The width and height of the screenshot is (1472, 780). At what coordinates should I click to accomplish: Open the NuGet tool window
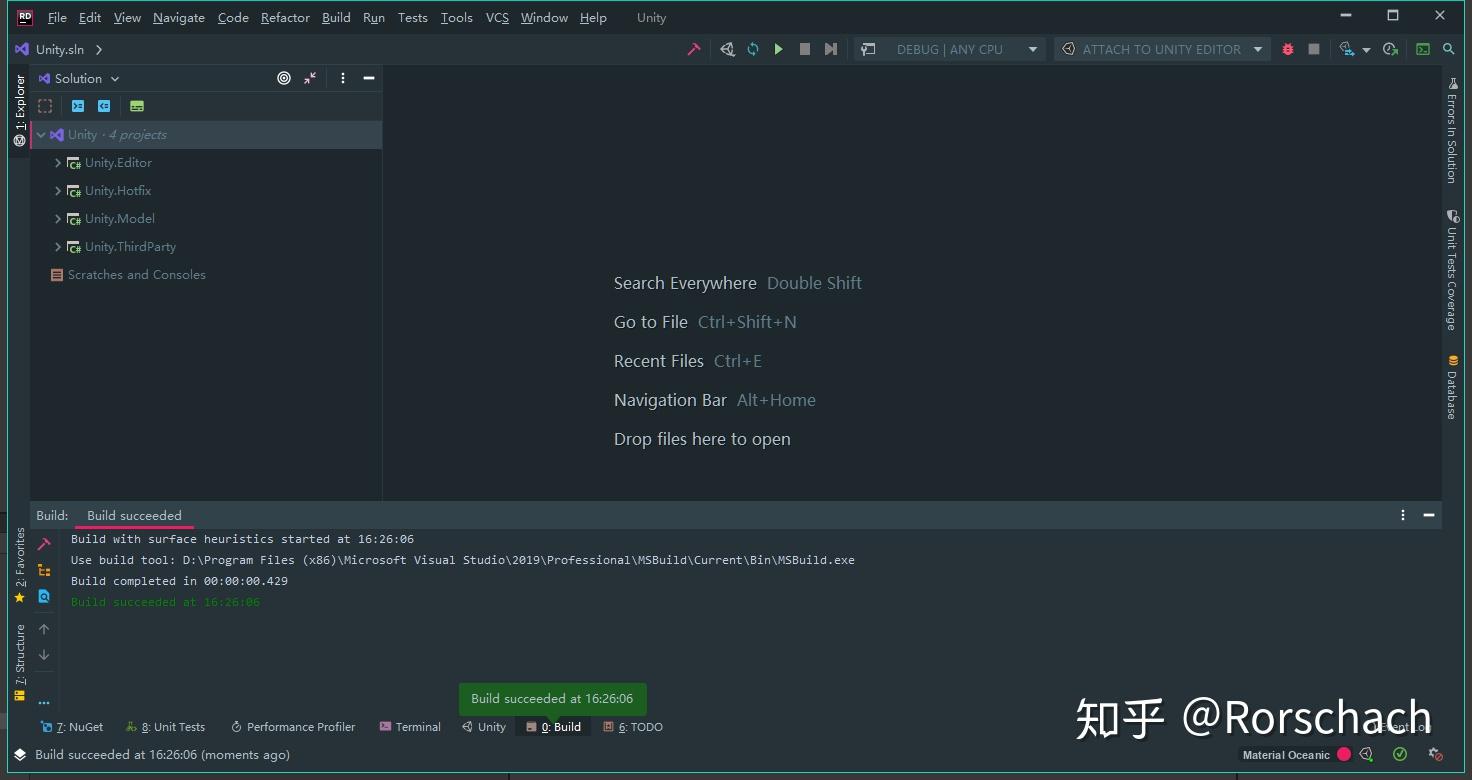click(x=72, y=727)
